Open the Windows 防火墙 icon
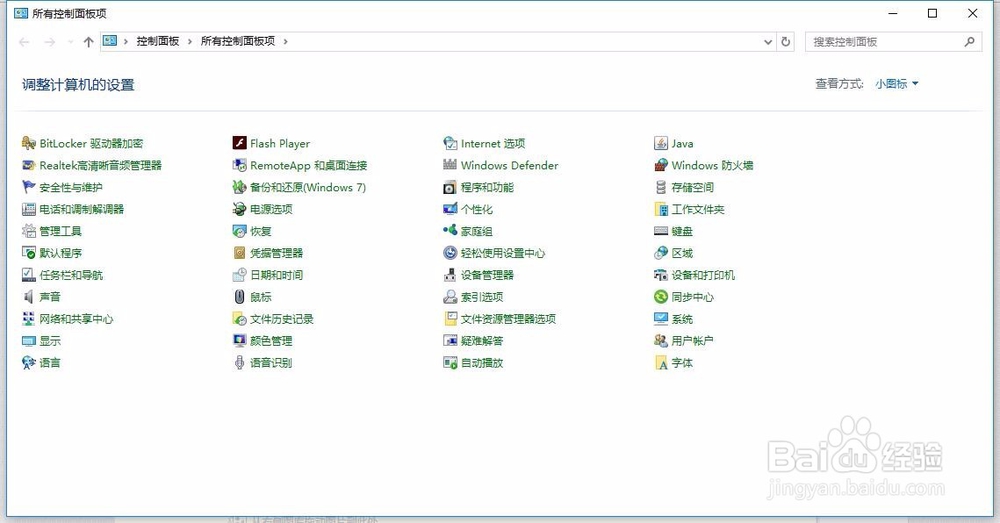This screenshot has height=523, width=1000. [661, 165]
